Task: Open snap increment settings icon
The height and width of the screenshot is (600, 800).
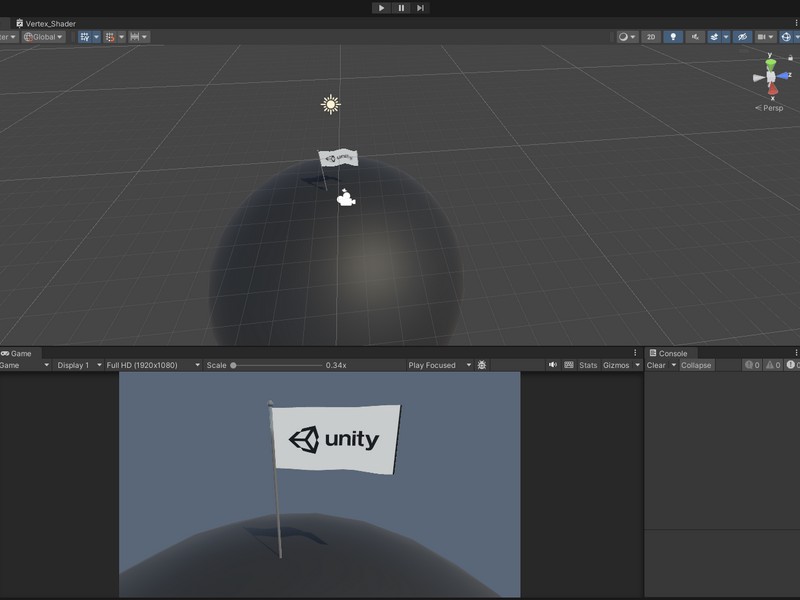Action: 135,37
